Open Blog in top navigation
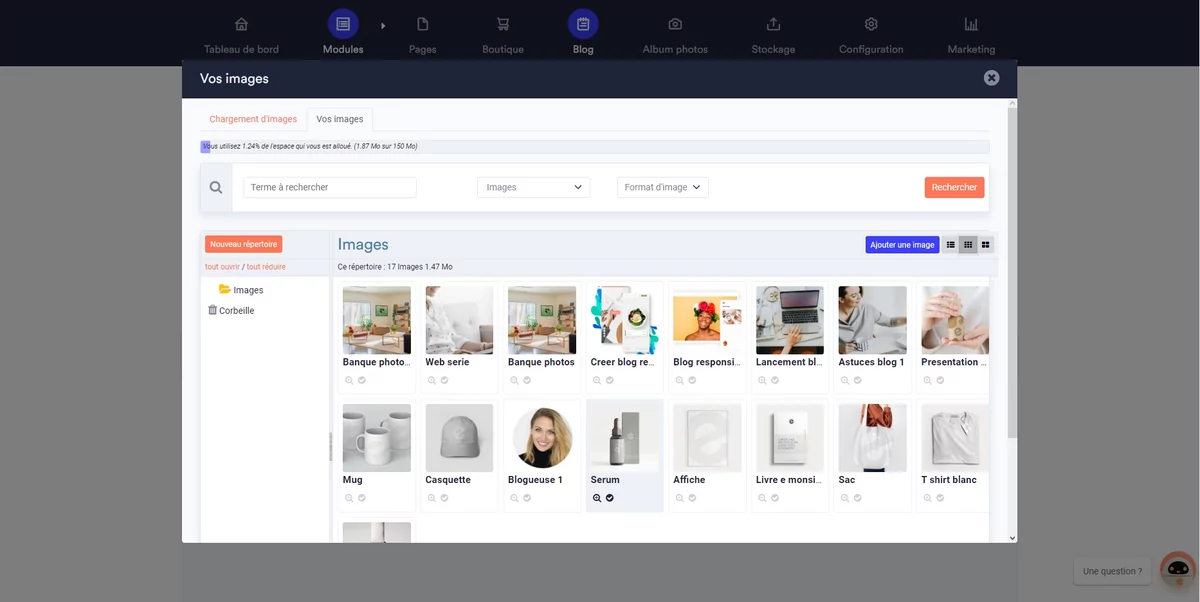Viewport: 1200px width, 602px height. 583,33
